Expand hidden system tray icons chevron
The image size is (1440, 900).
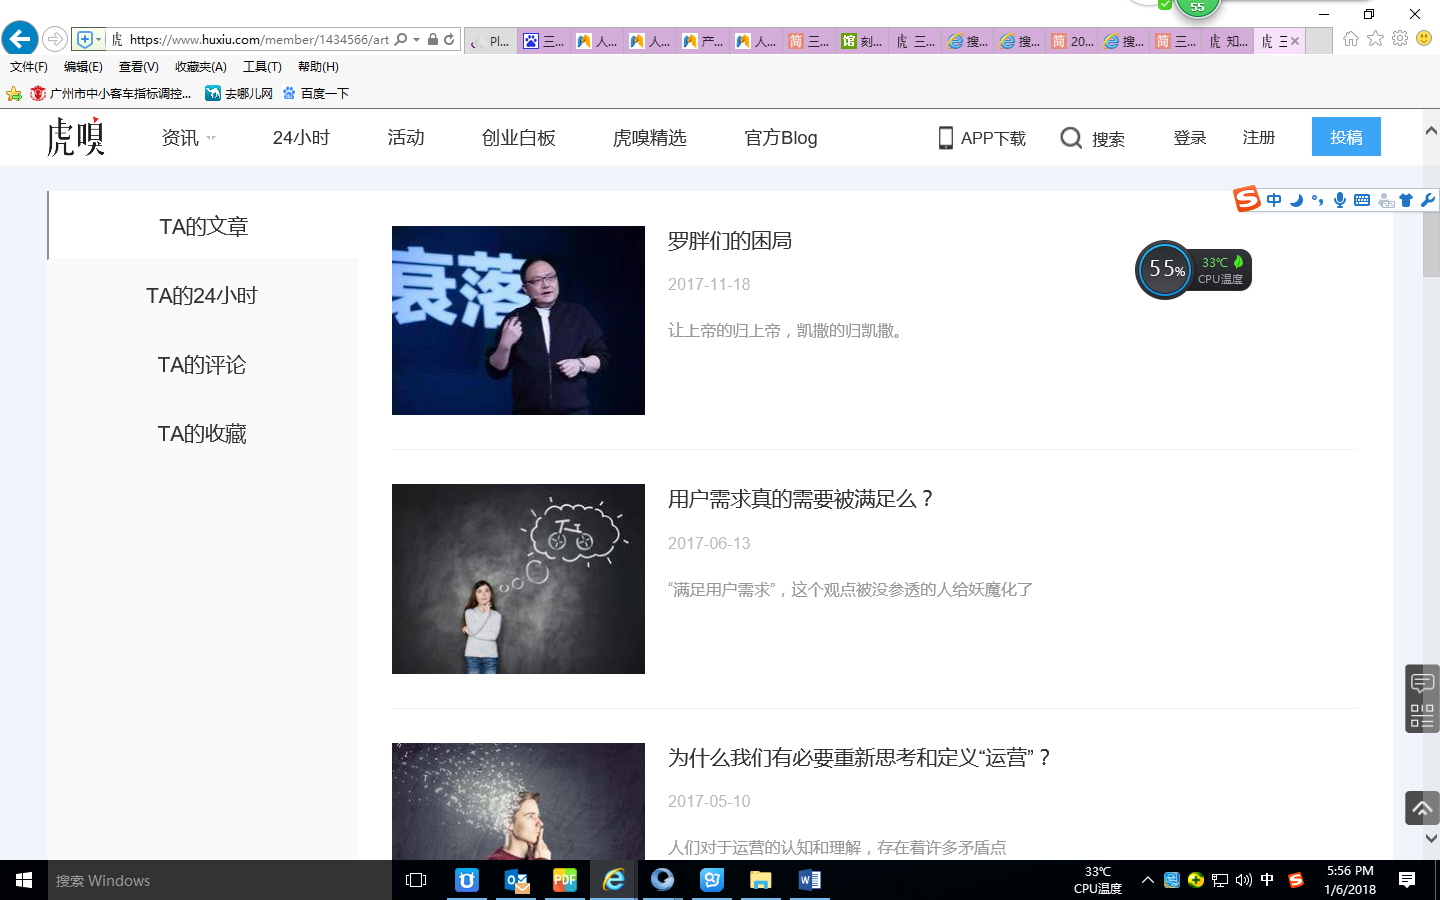tap(1148, 880)
